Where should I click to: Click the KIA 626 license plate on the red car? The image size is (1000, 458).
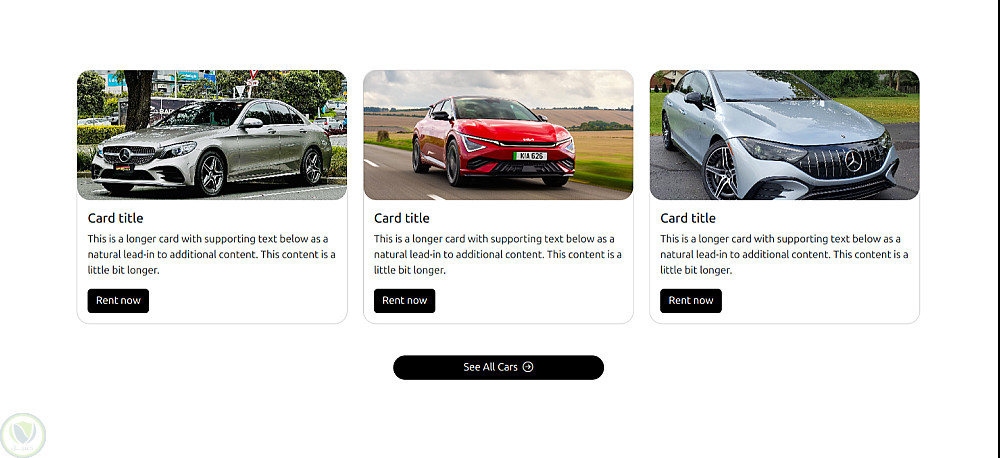530,156
